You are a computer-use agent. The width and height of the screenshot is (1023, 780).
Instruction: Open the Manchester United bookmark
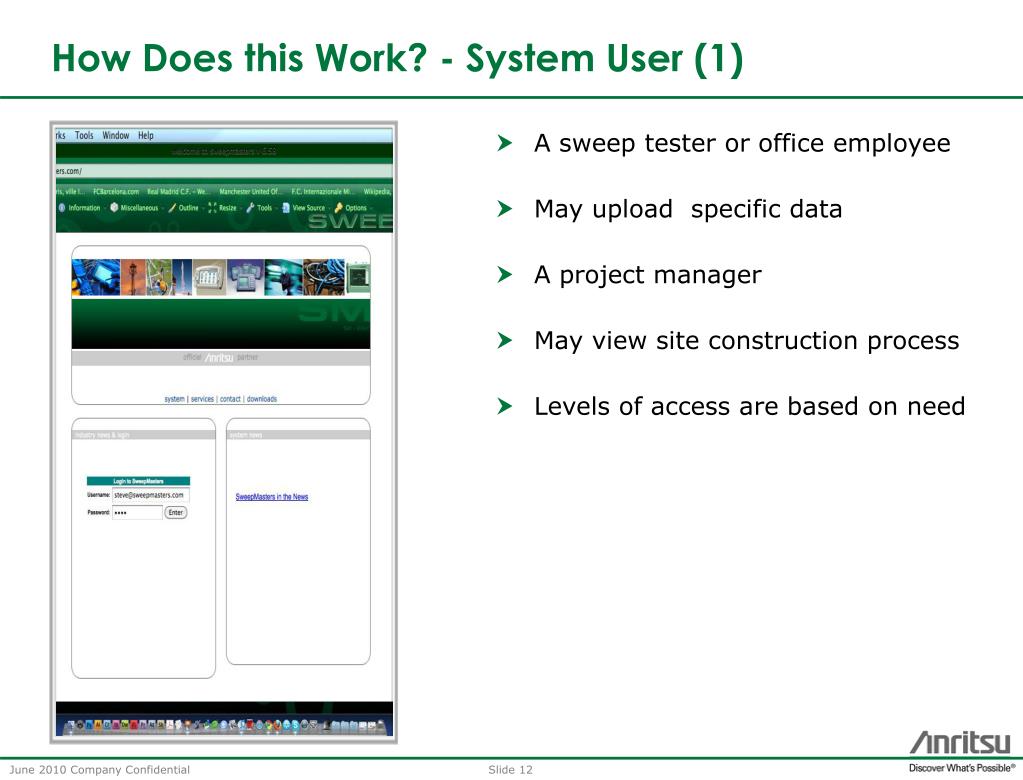coord(251,192)
